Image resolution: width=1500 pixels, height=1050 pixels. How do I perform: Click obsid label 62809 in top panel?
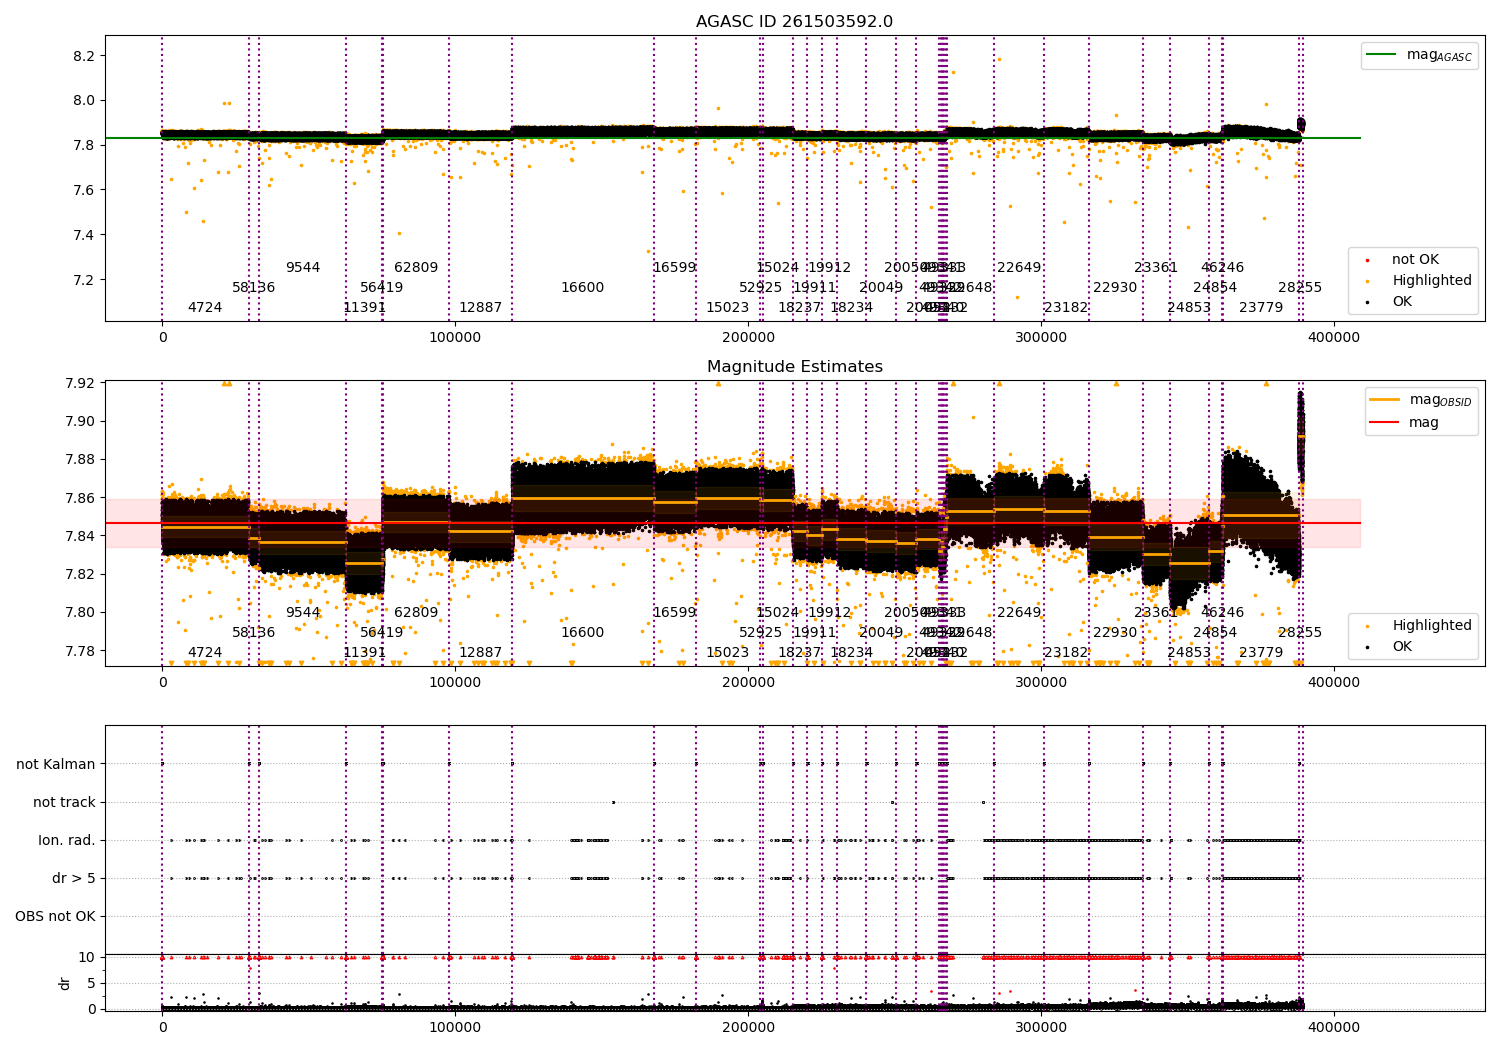416,268
